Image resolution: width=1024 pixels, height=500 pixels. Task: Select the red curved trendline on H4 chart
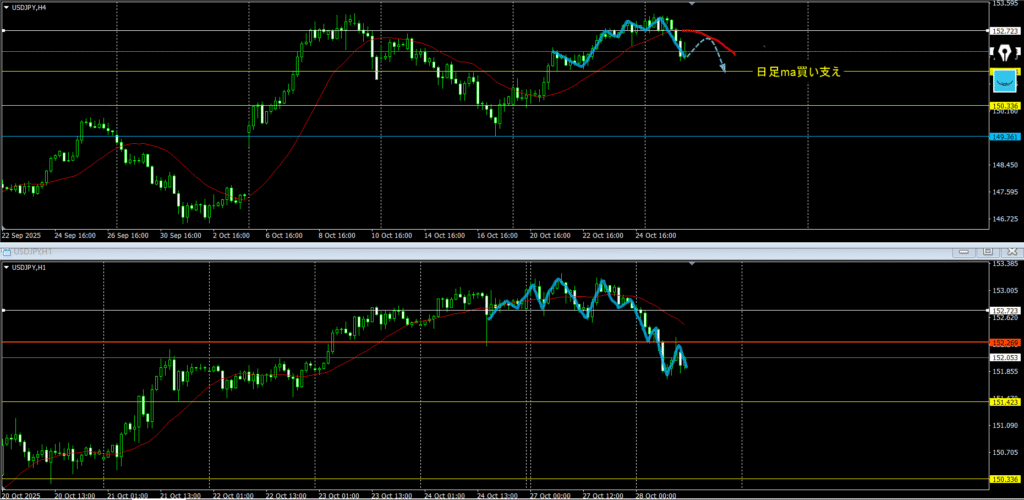[718, 41]
